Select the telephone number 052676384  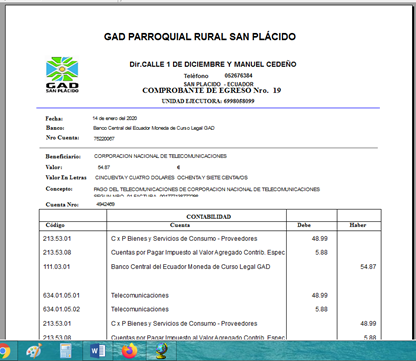click(x=238, y=76)
